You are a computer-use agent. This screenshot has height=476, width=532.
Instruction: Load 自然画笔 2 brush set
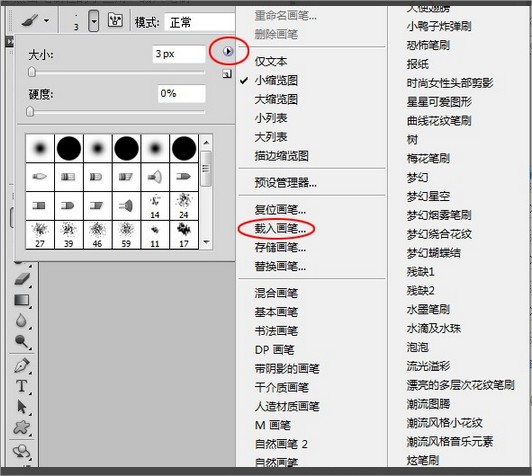point(281,444)
